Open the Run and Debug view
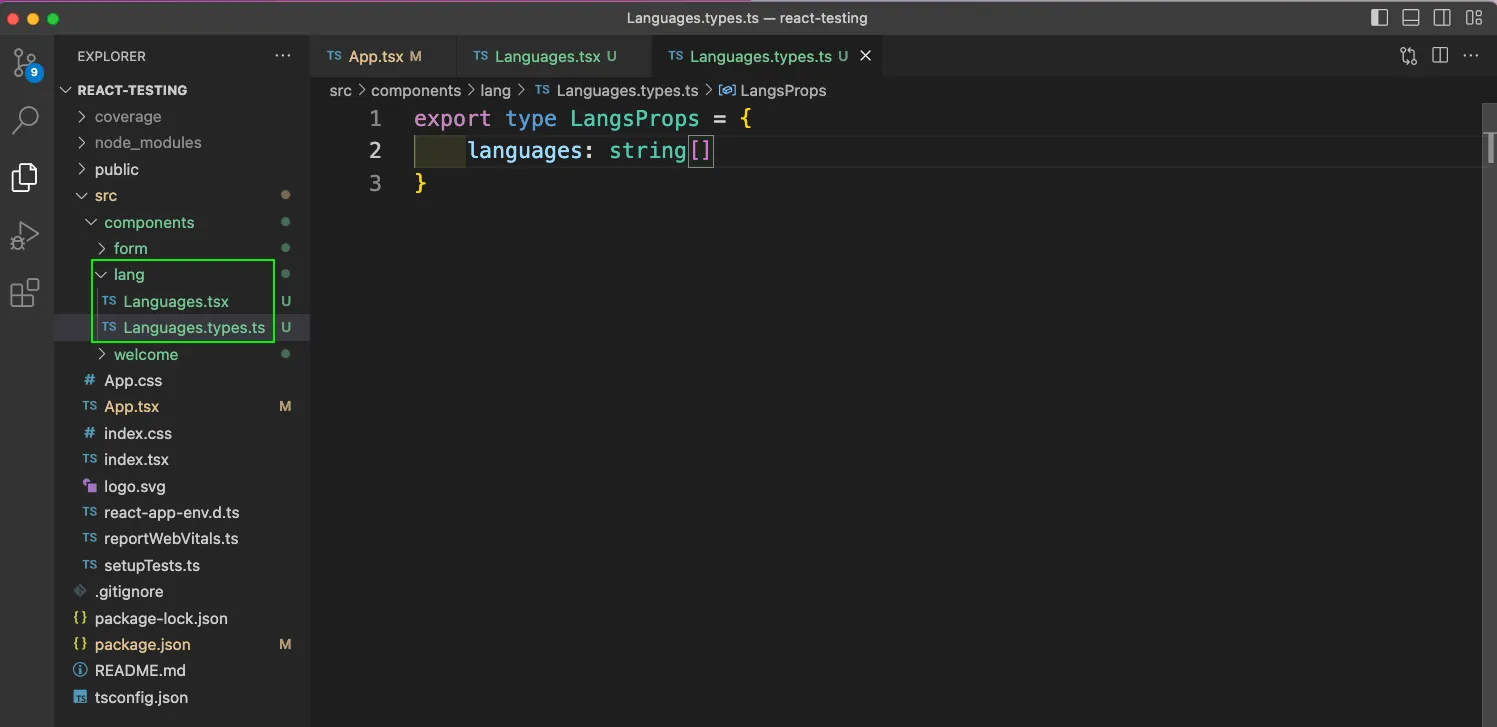This screenshot has height=727, width=1497. click(x=25, y=236)
